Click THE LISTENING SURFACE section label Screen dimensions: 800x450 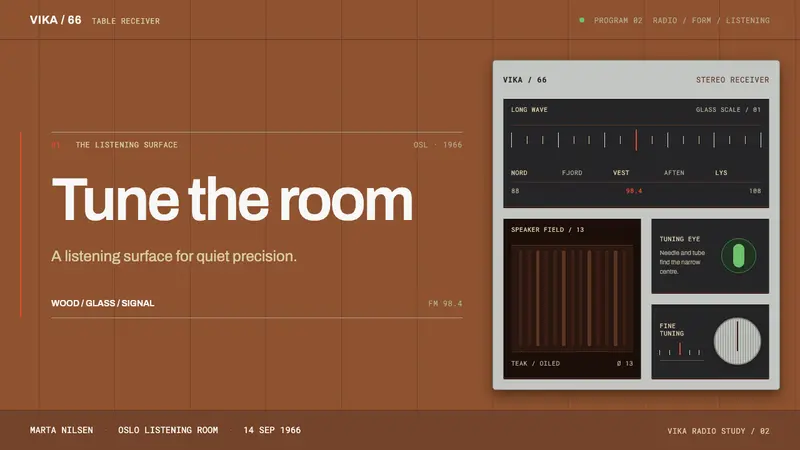127,145
